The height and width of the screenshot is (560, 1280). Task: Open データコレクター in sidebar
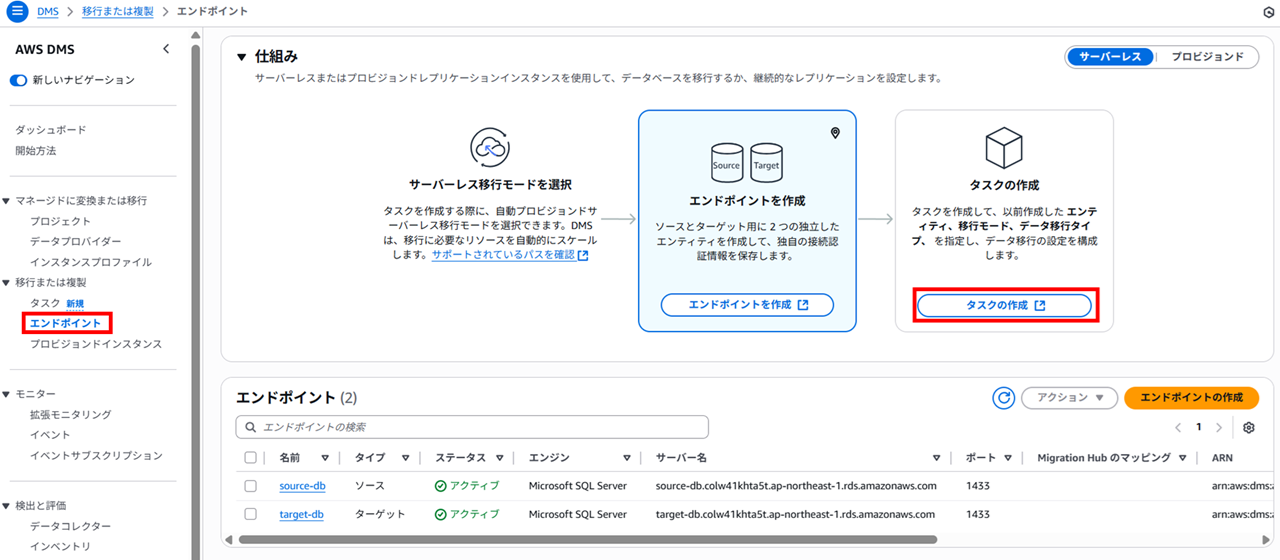click(x=70, y=526)
